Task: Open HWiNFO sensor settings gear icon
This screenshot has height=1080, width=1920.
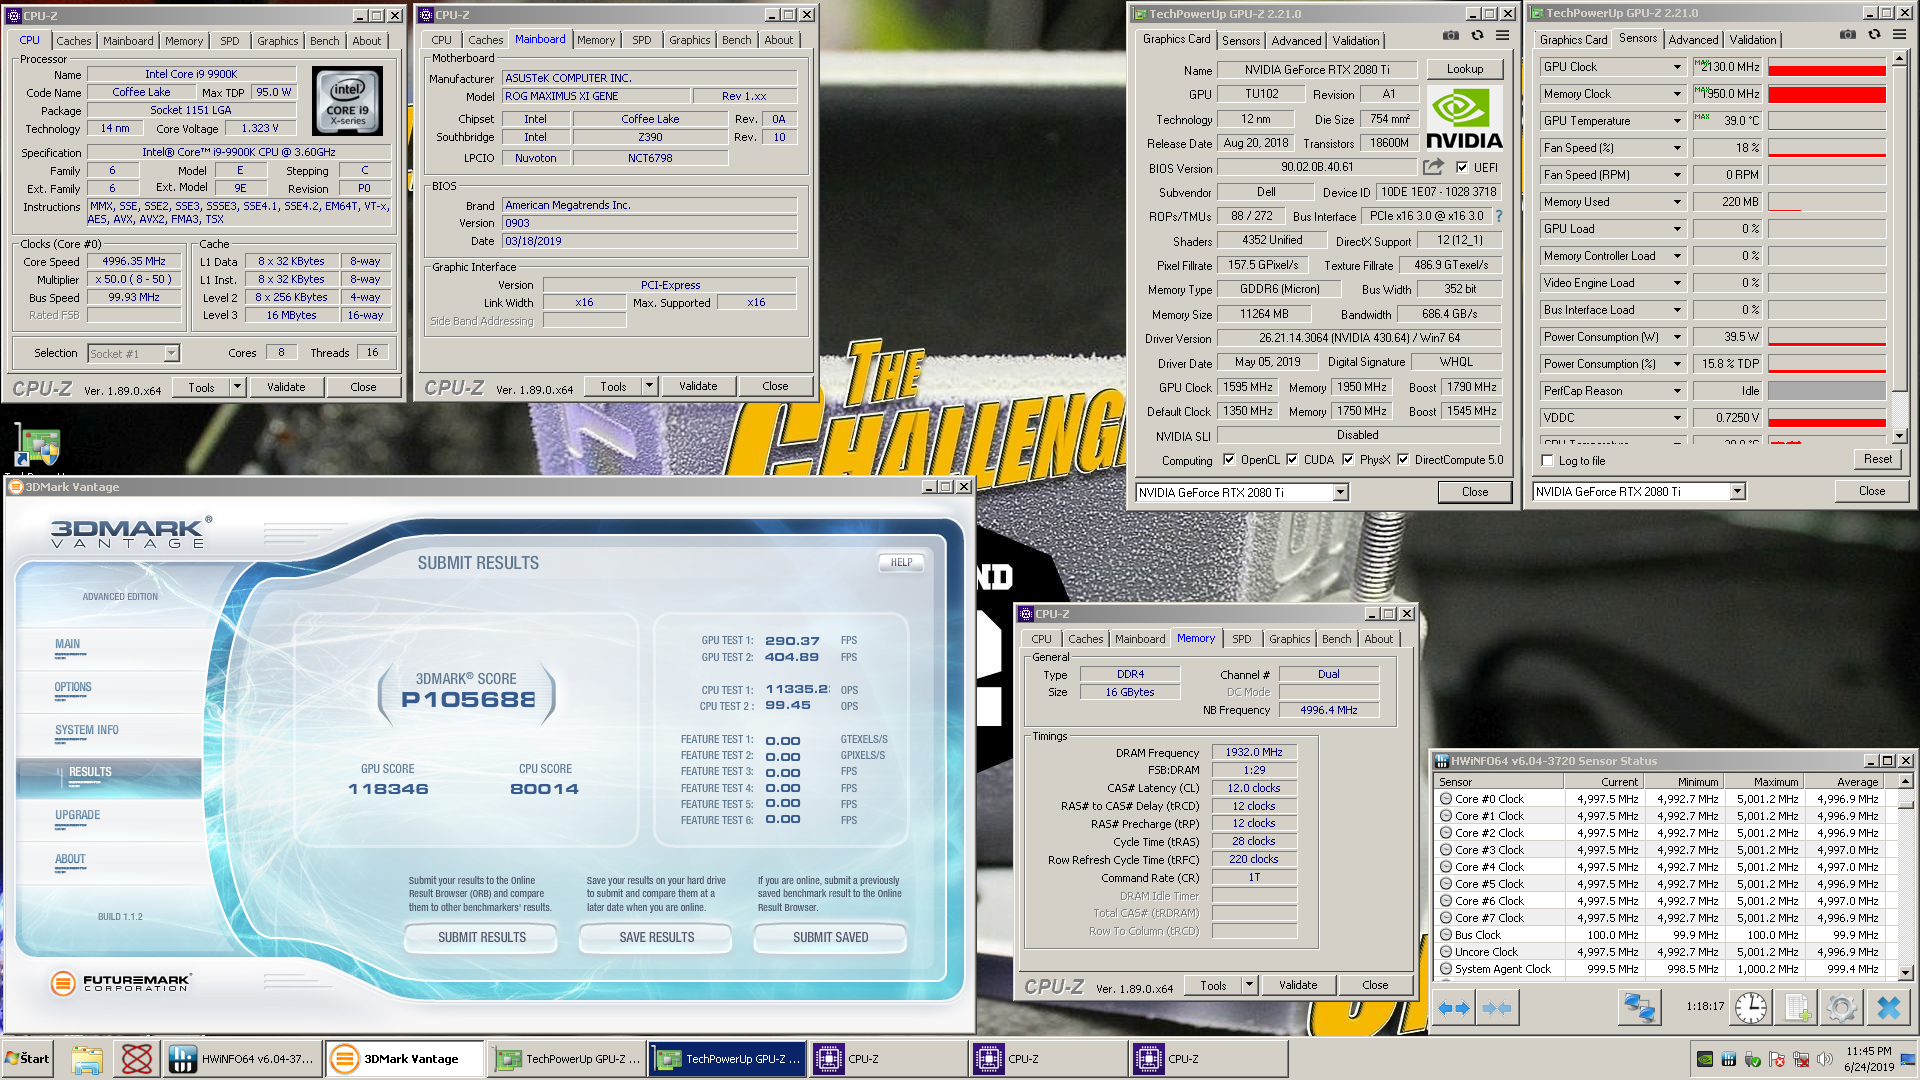Action: pyautogui.click(x=1842, y=1008)
